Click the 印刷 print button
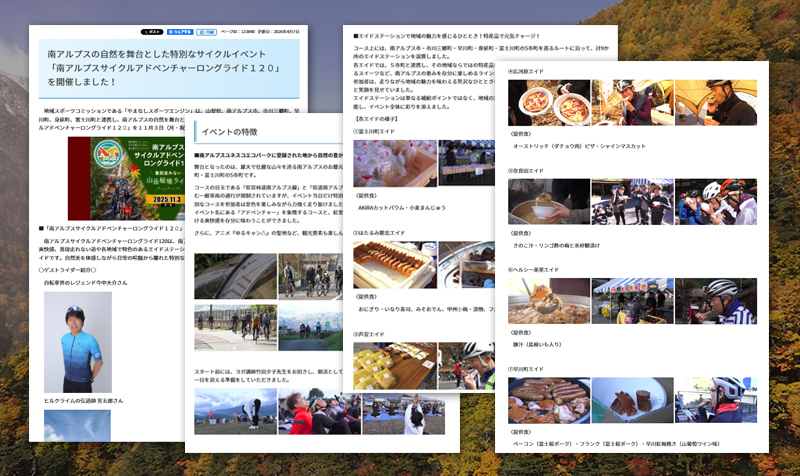Image resolution: width=800 pixels, height=476 pixels. point(207,32)
